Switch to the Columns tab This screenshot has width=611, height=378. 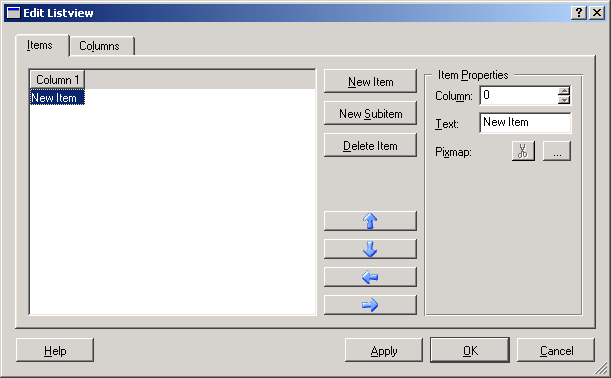(99, 46)
